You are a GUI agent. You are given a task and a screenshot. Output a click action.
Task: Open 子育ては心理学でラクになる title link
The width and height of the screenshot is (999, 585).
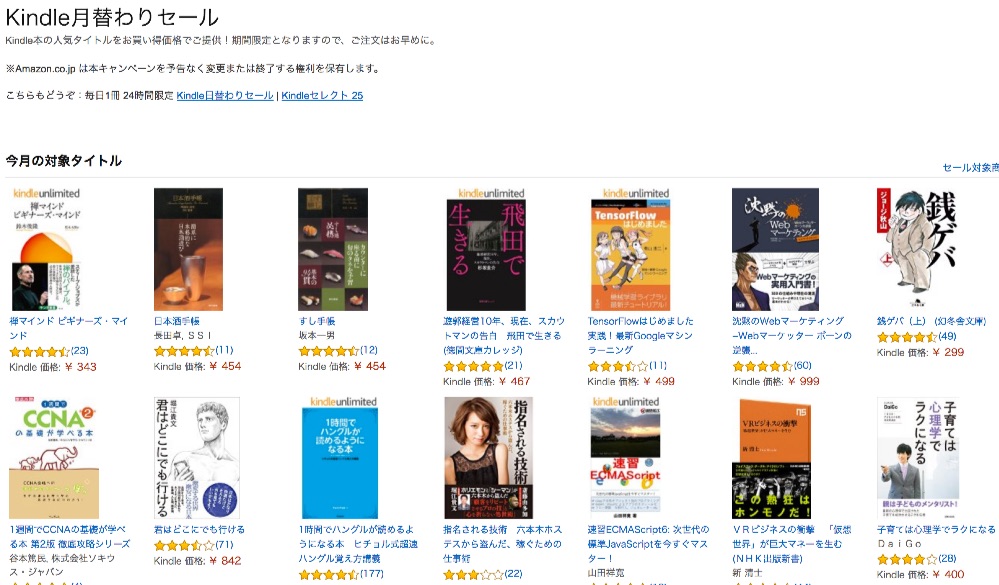click(935, 530)
